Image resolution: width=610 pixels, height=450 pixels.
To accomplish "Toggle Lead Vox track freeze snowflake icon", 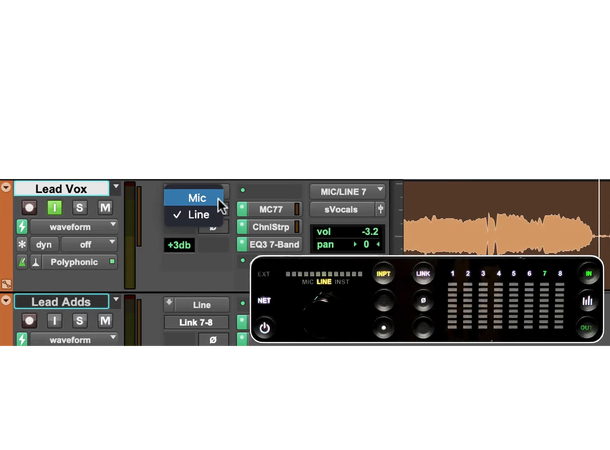I will point(22,244).
